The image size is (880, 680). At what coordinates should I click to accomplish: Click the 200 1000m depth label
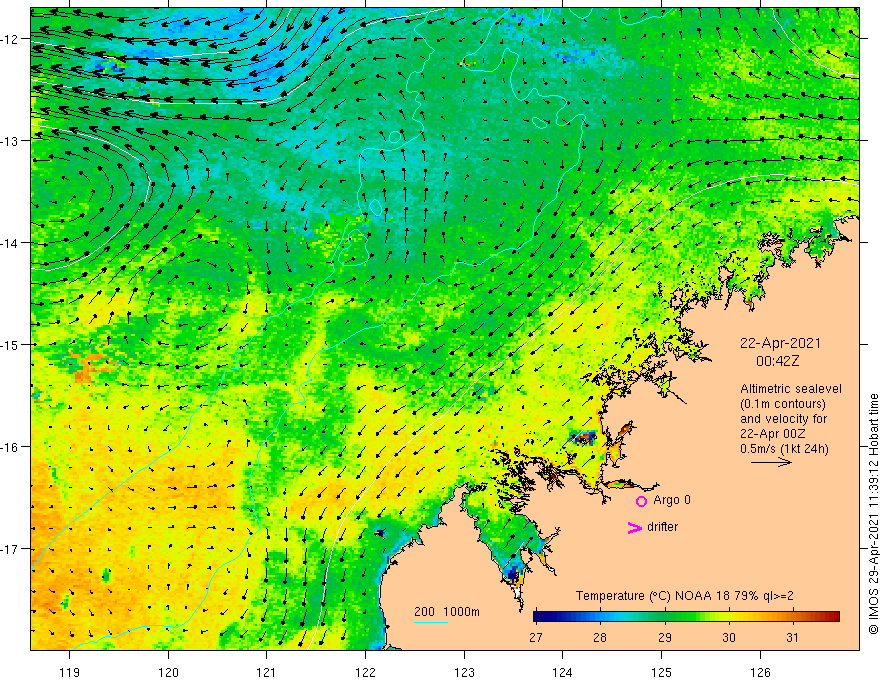click(x=447, y=612)
